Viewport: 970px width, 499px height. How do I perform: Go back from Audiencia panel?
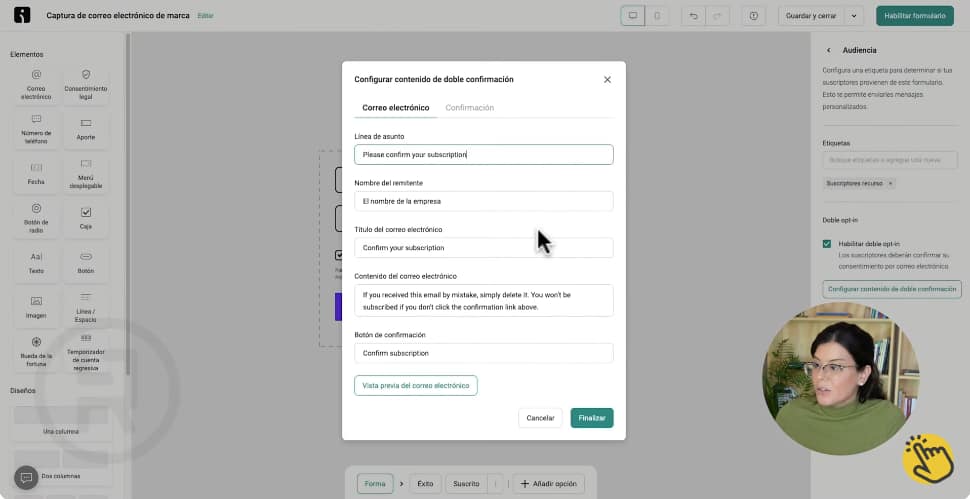pyautogui.click(x=829, y=50)
